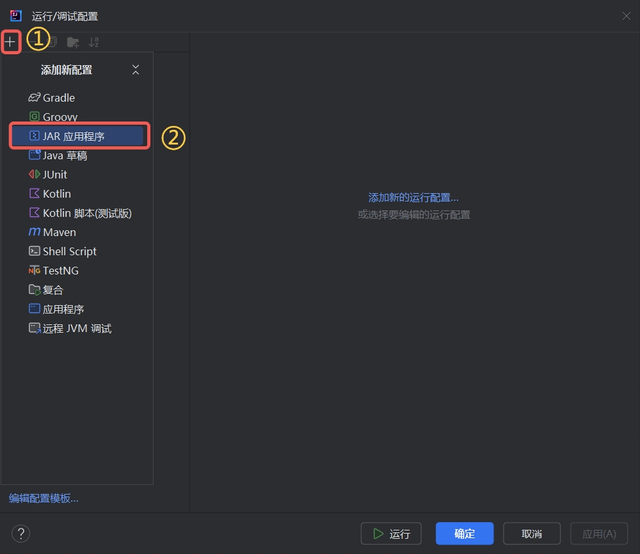Choose JAR 应用程序 from the list
This screenshot has height=554, width=640.
pyautogui.click(x=78, y=136)
